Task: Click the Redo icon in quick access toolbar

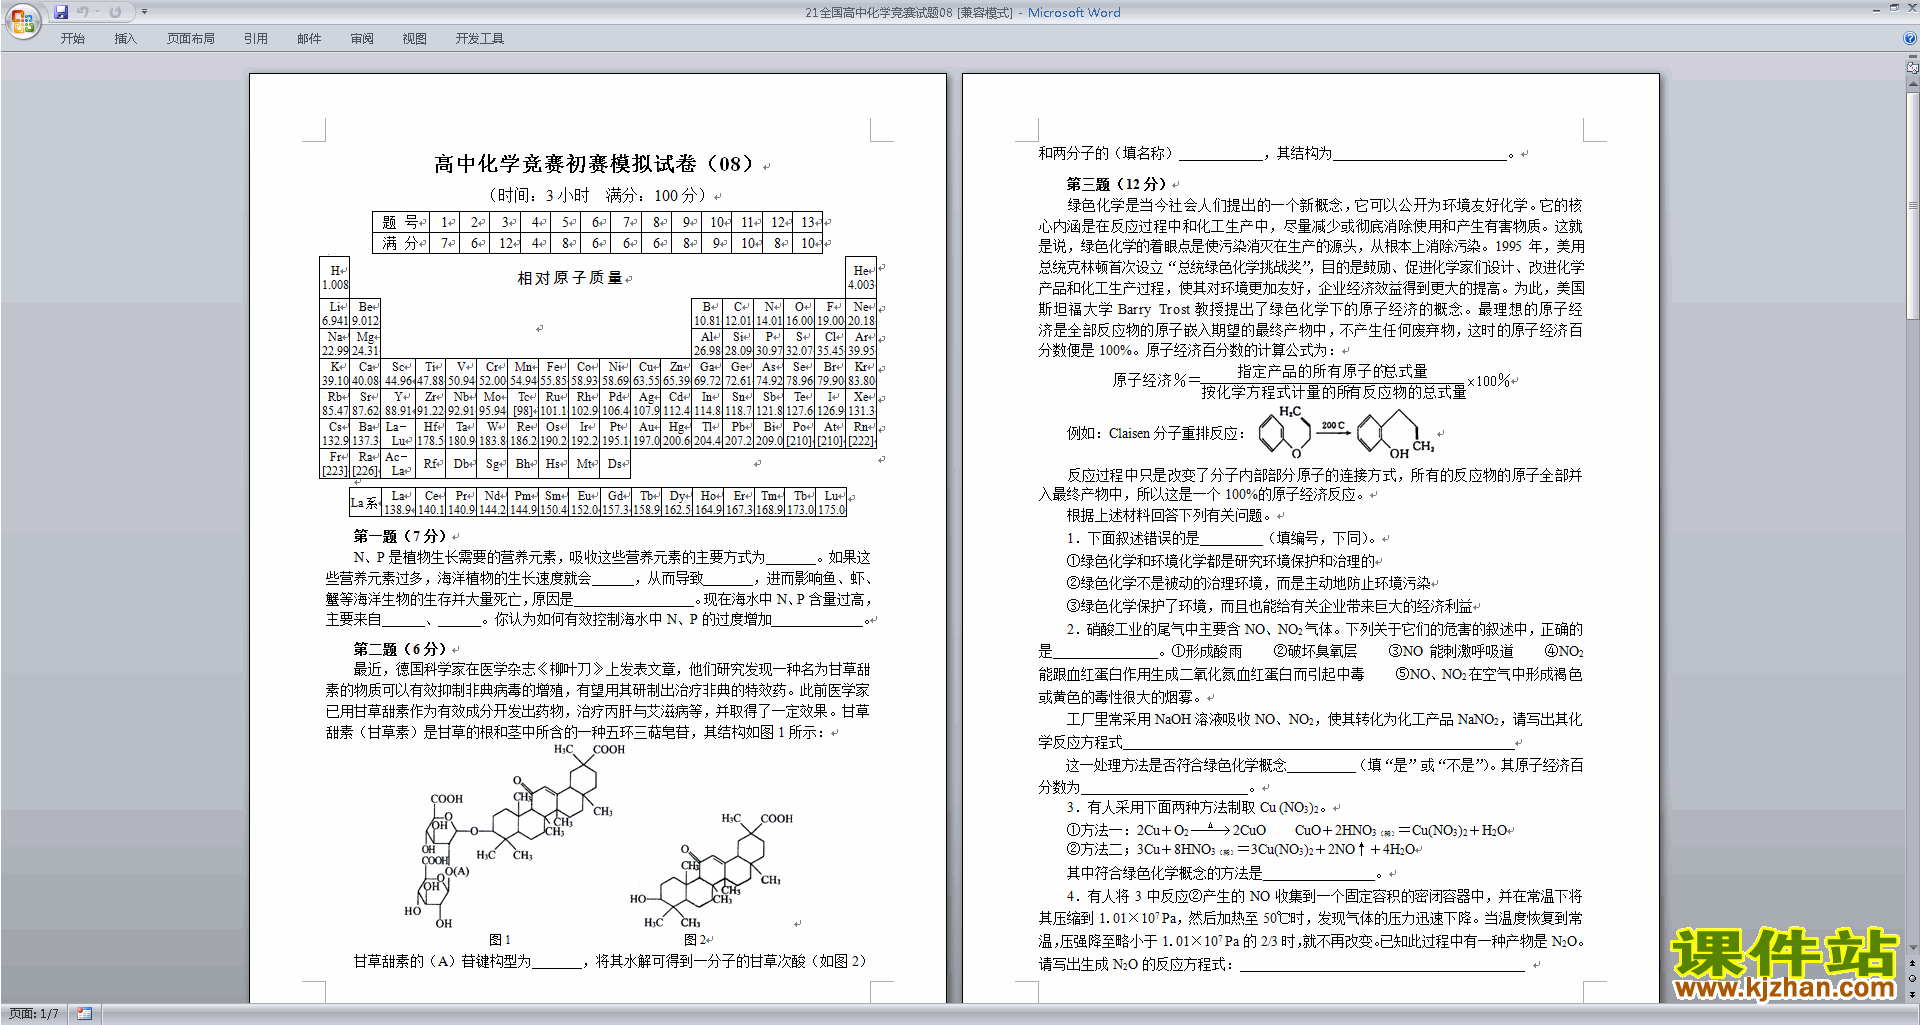Action: click(x=115, y=12)
